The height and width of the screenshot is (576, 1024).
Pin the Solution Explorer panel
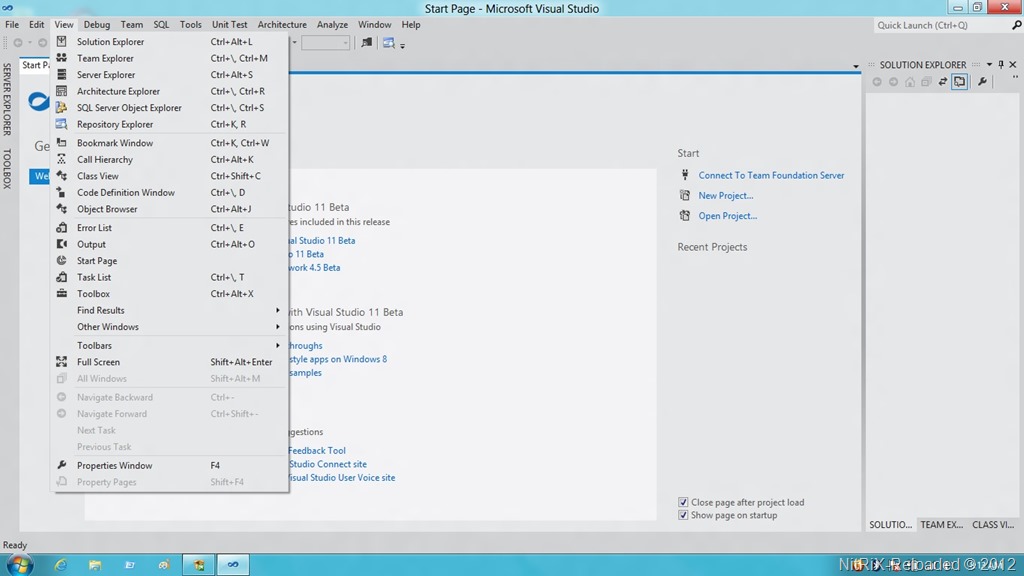(x=1003, y=65)
